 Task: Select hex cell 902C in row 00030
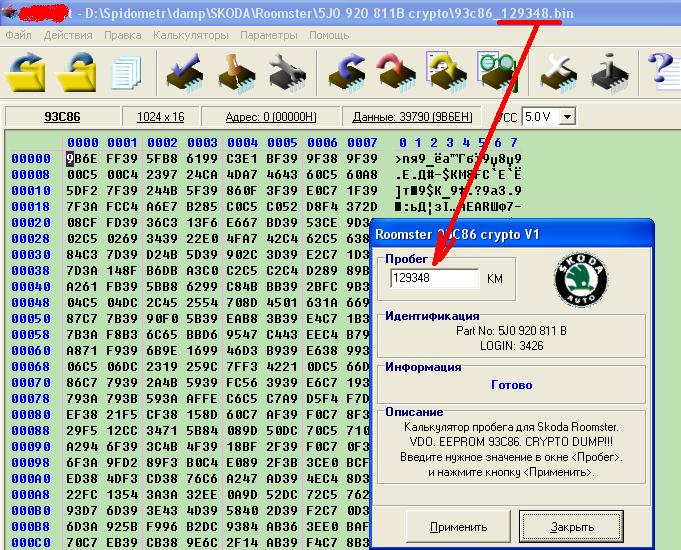pos(242,255)
